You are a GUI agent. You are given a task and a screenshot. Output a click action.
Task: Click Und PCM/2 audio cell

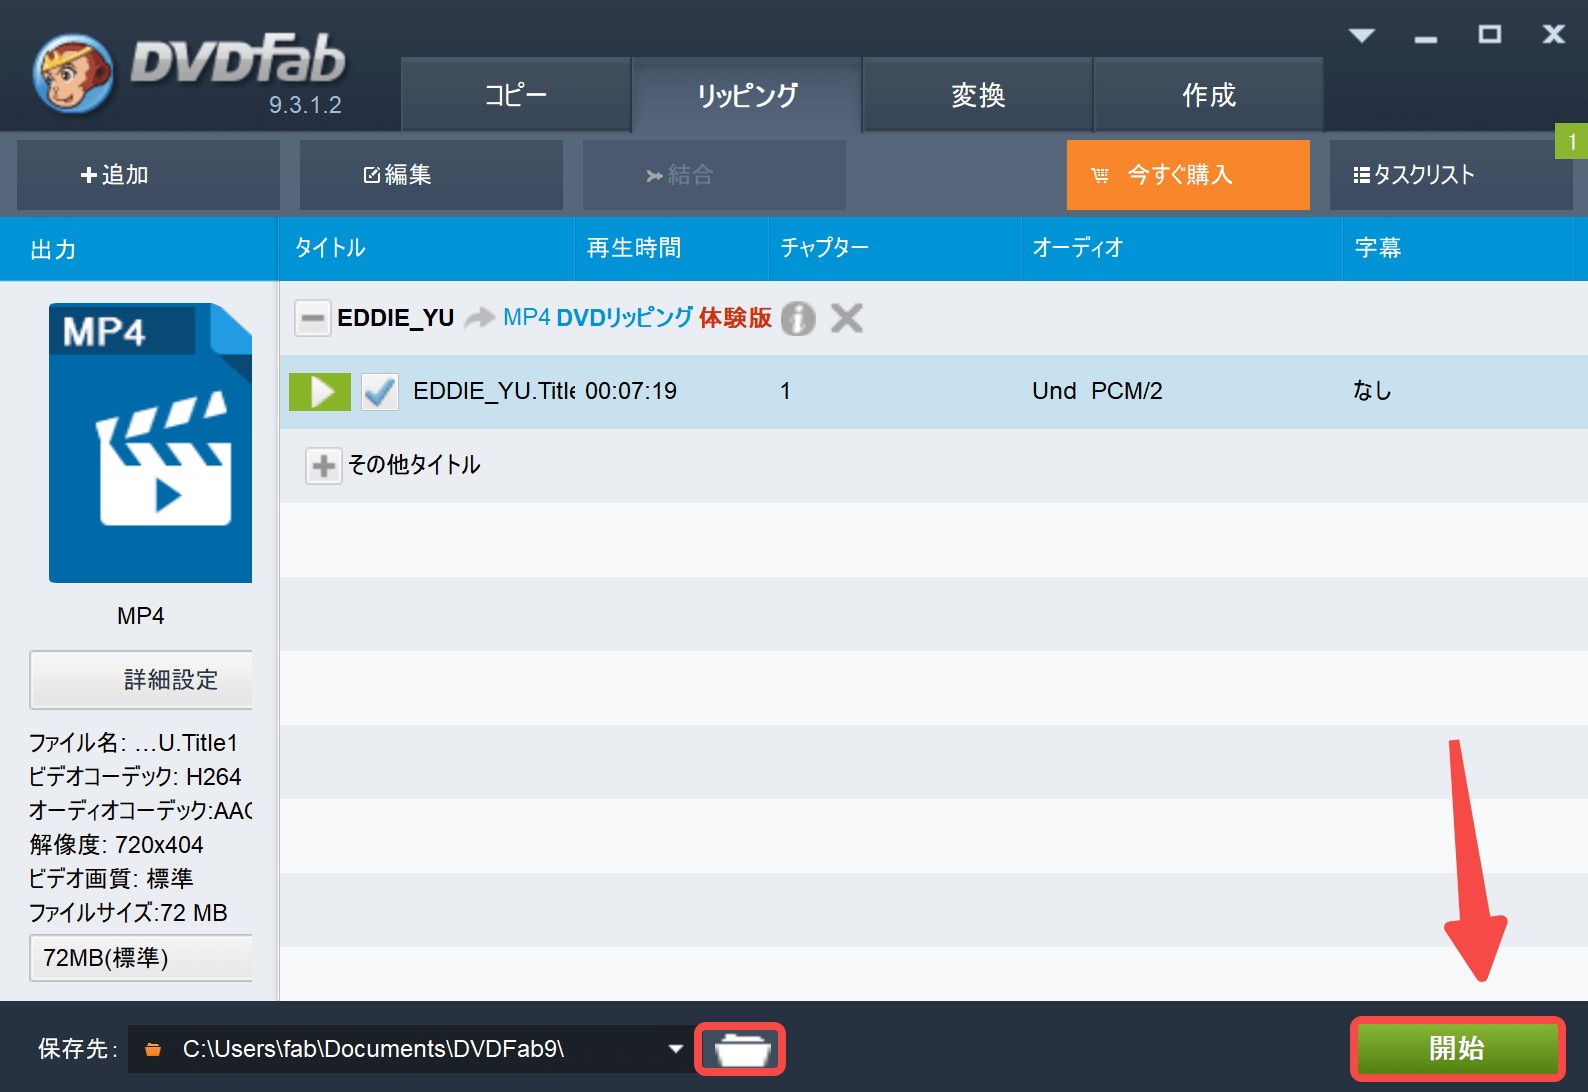[1097, 391]
